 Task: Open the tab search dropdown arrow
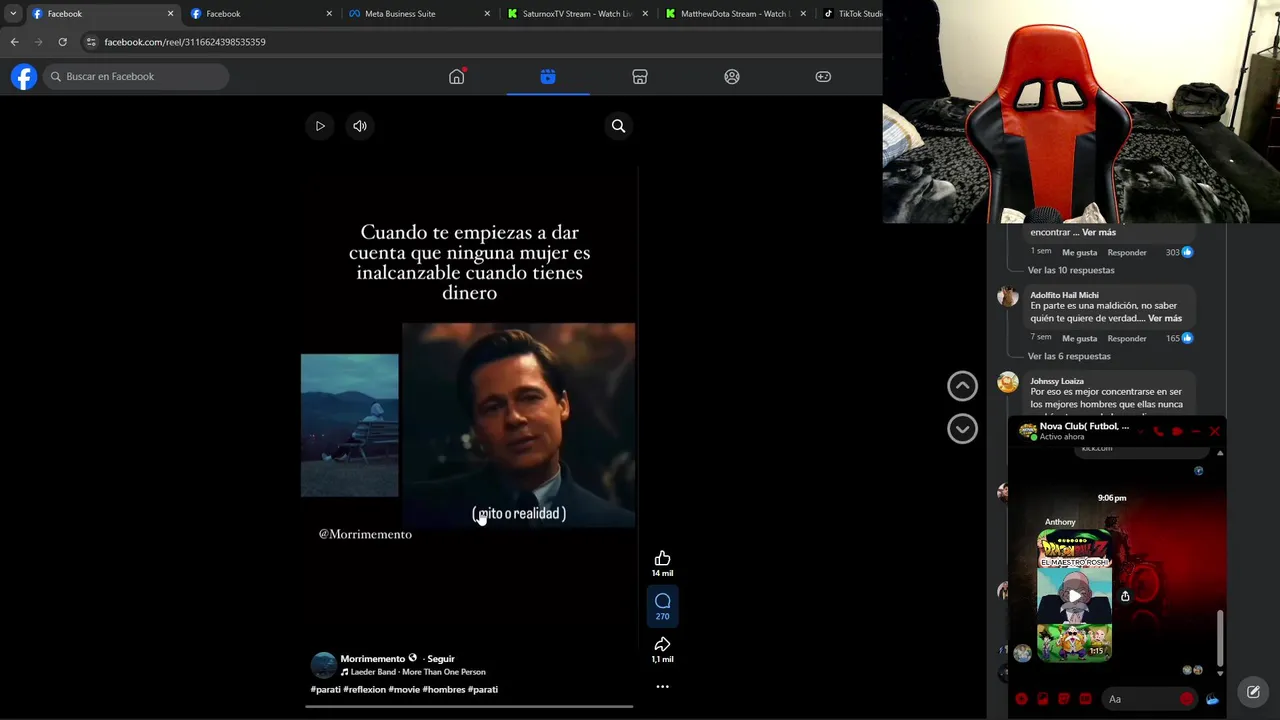(x=13, y=14)
